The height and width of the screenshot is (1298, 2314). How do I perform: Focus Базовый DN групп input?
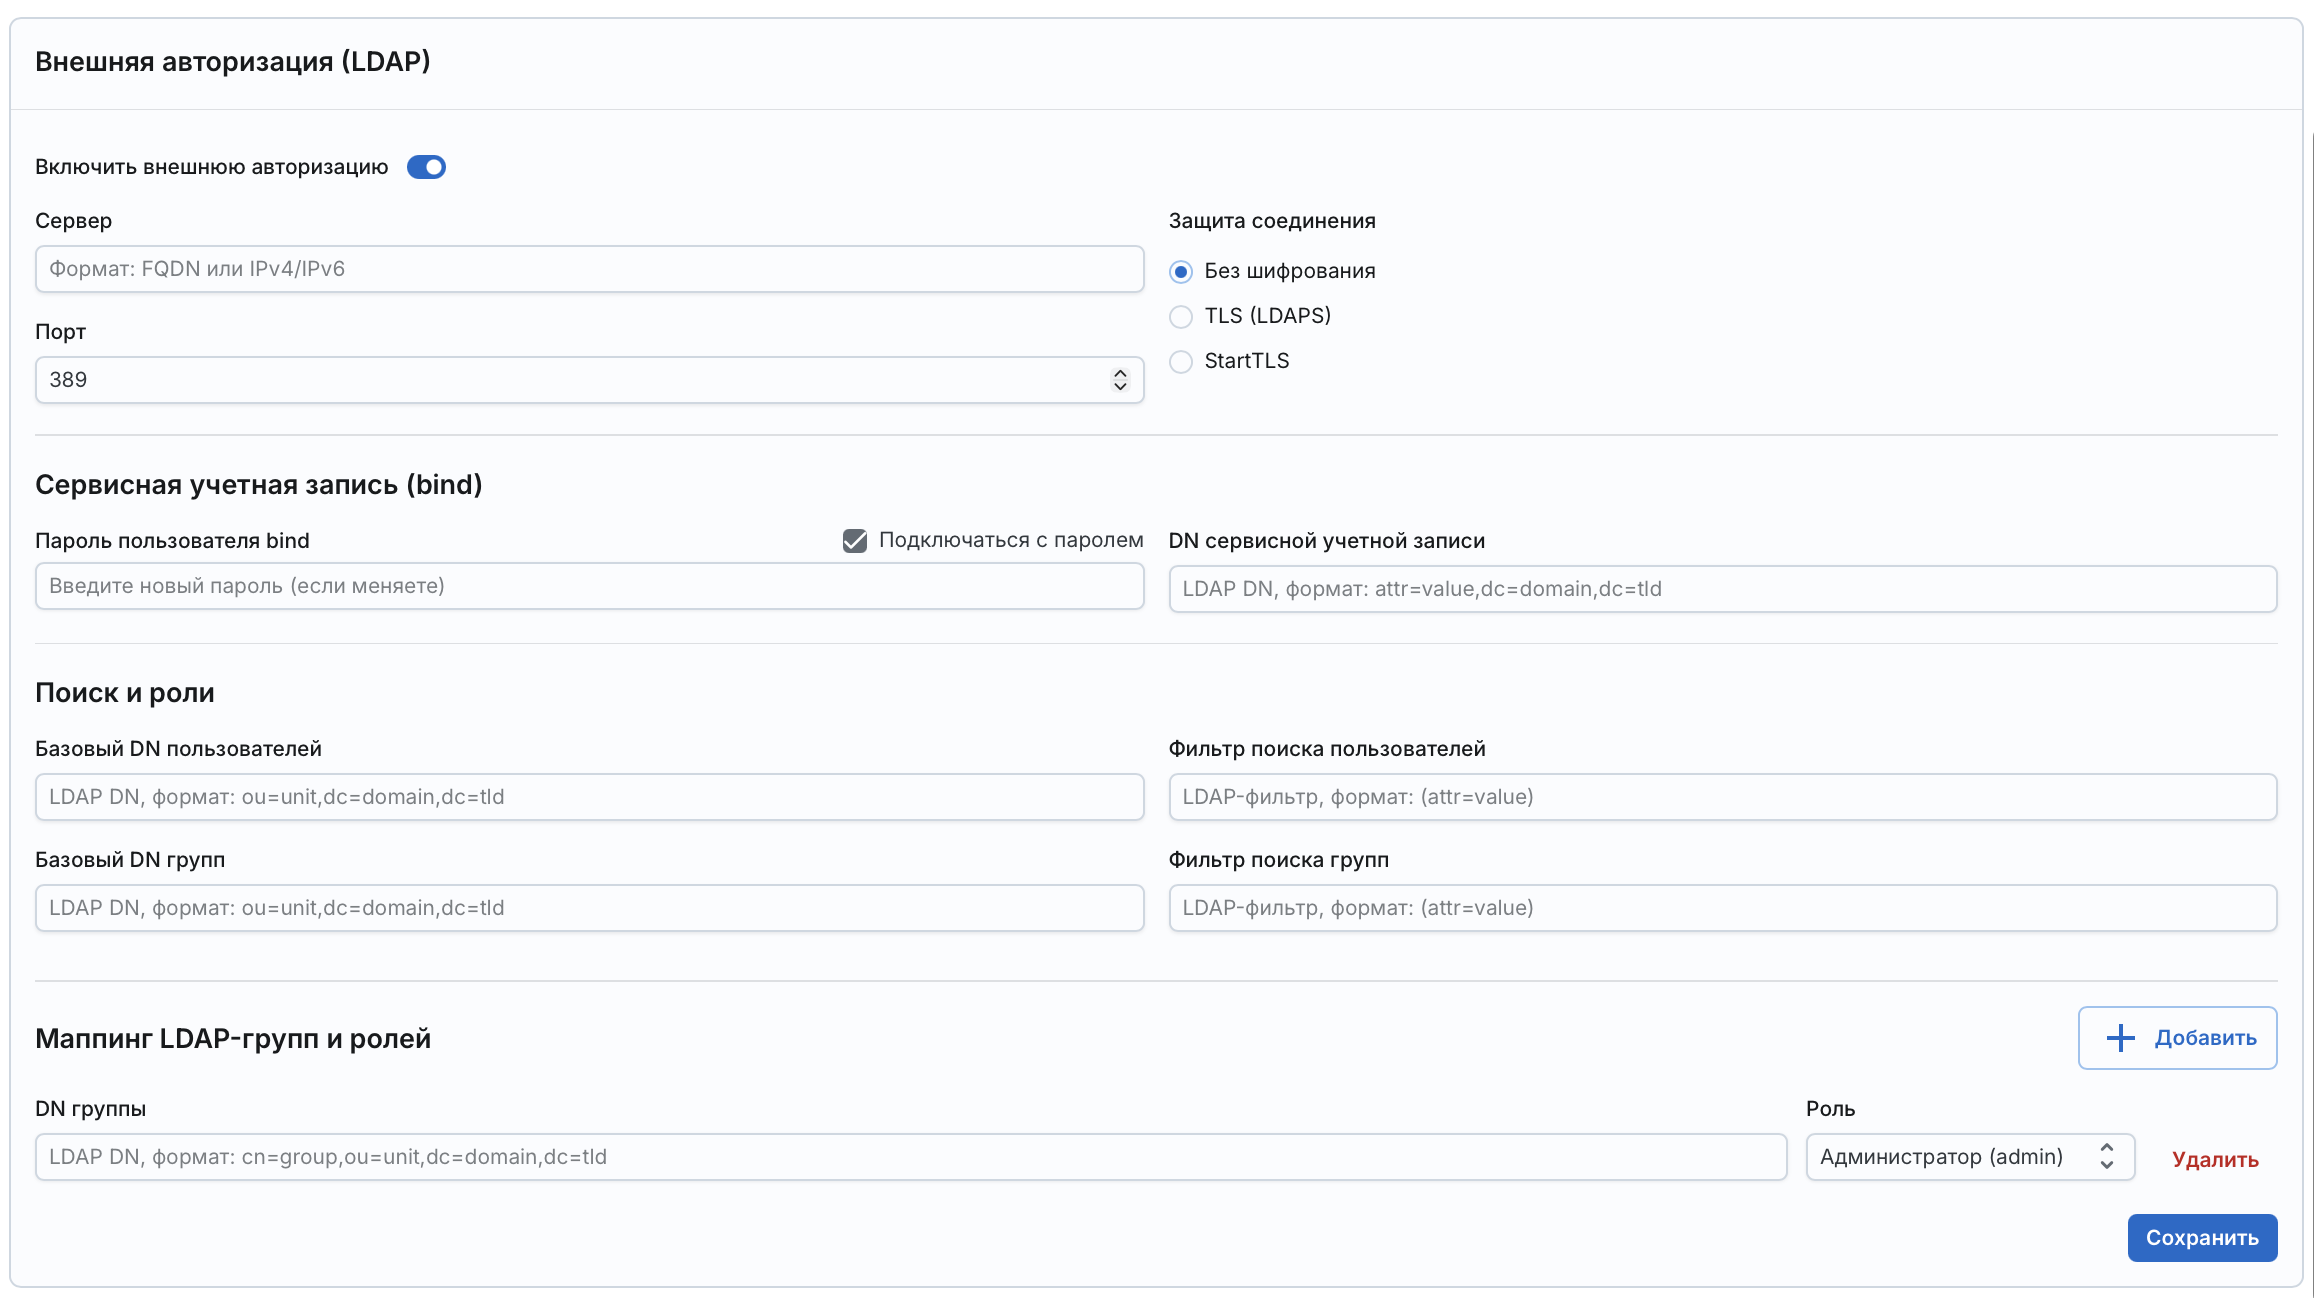point(589,908)
